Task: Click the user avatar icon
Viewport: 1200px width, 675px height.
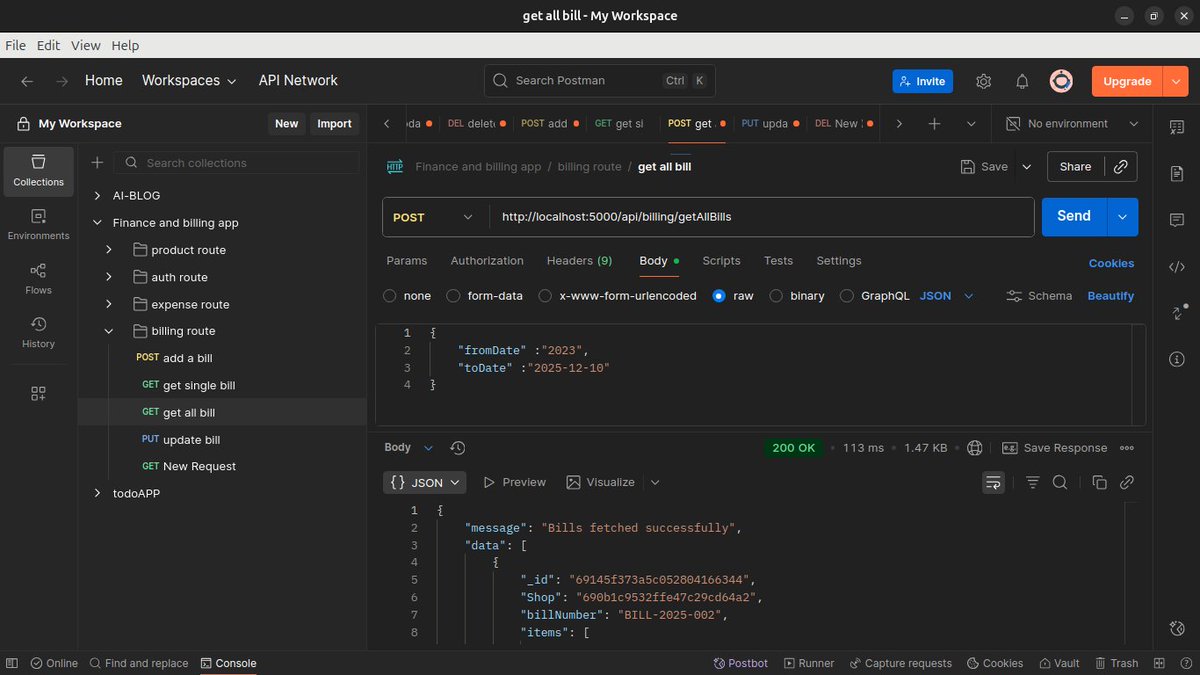Action: point(1061,81)
